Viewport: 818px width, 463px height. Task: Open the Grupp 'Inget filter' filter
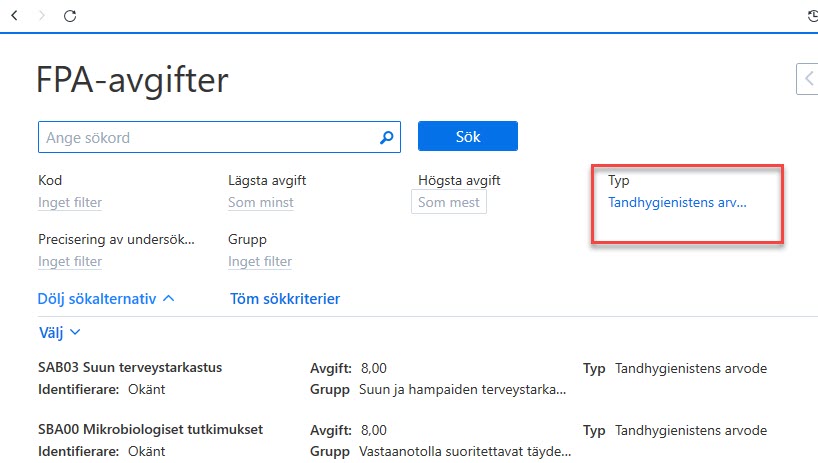260,261
